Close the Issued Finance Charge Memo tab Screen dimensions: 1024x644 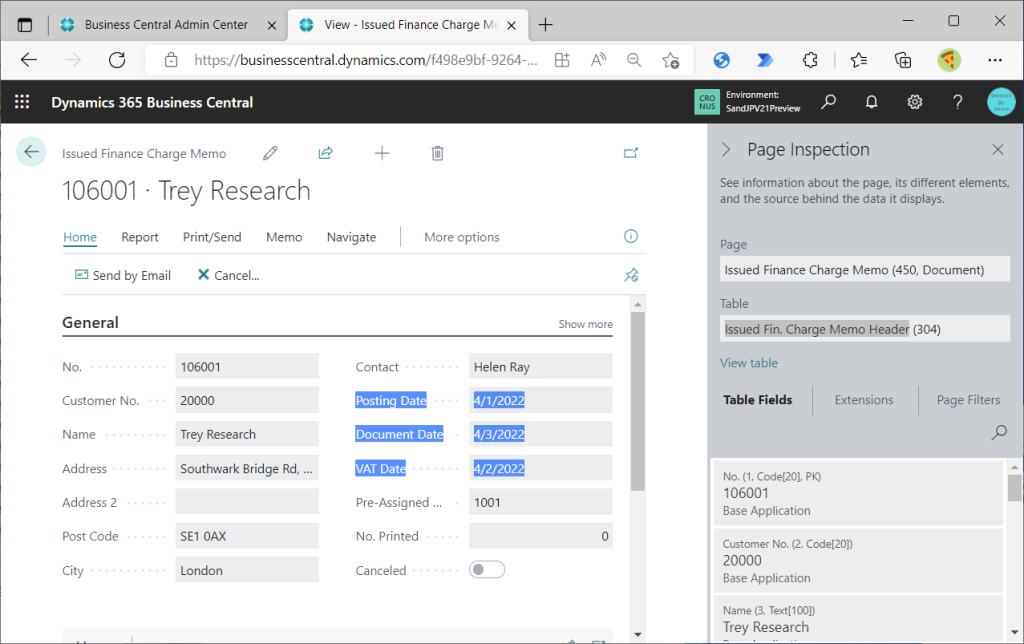(x=512, y=25)
